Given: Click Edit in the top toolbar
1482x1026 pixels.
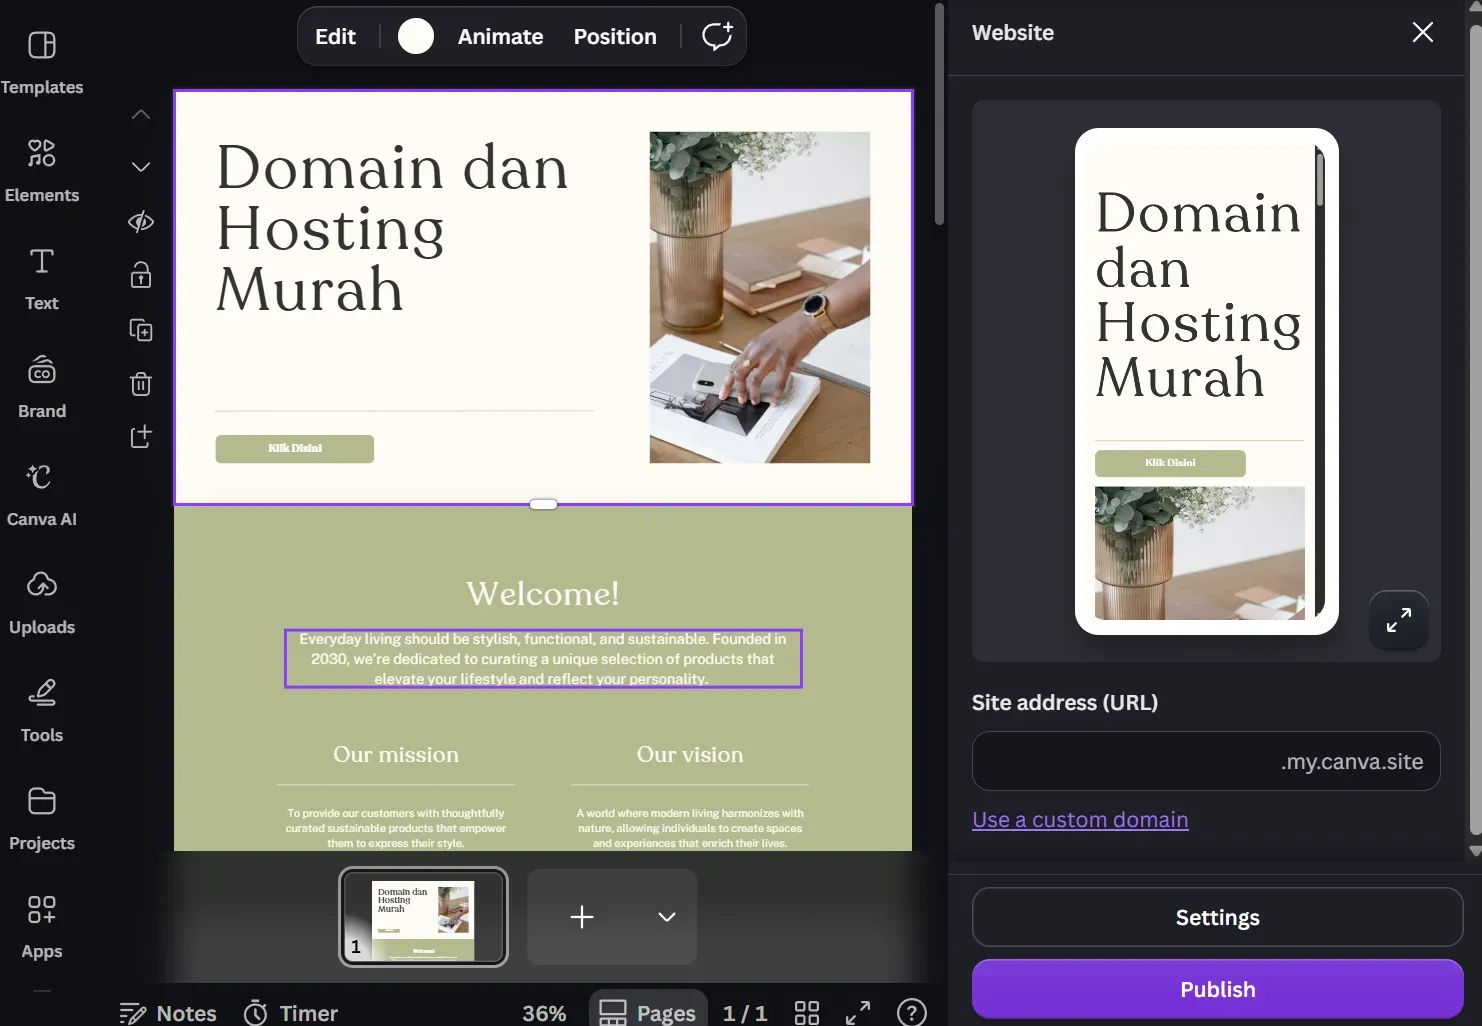Looking at the screenshot, I should 335,36.
